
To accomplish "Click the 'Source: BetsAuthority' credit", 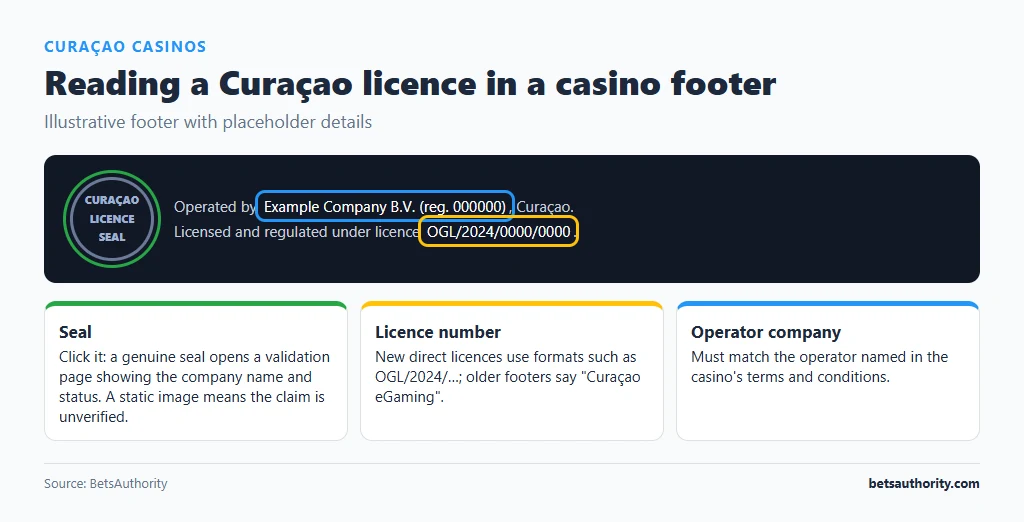I will pos(106,484).
